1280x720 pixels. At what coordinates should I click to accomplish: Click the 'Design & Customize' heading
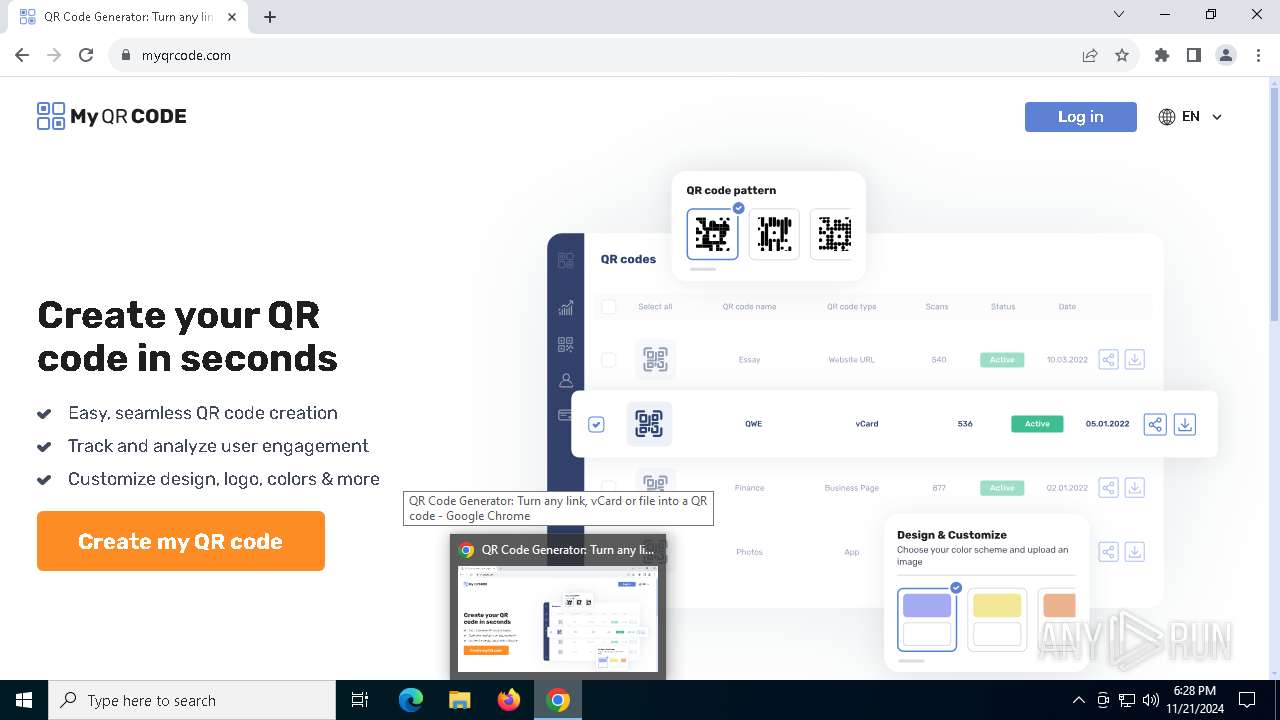[x=952, y=535]
